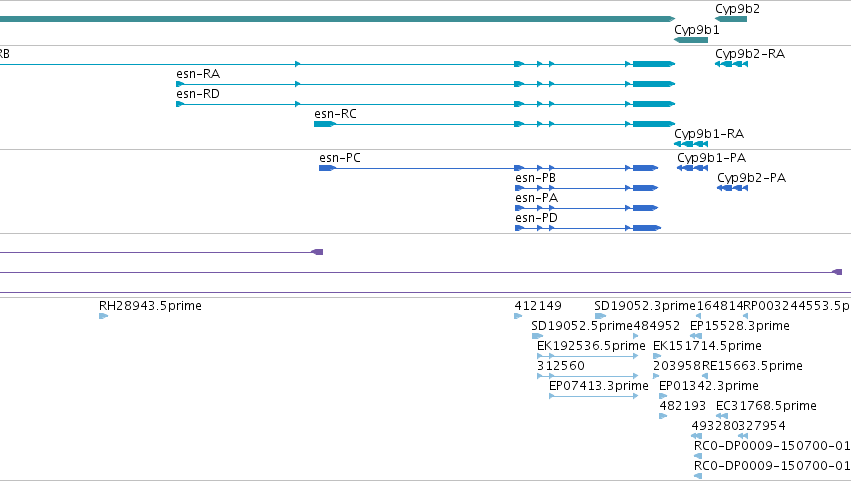Select the EP15528.3prime EST label
This screenshot has width=851, height=481.
coord(739,326)
